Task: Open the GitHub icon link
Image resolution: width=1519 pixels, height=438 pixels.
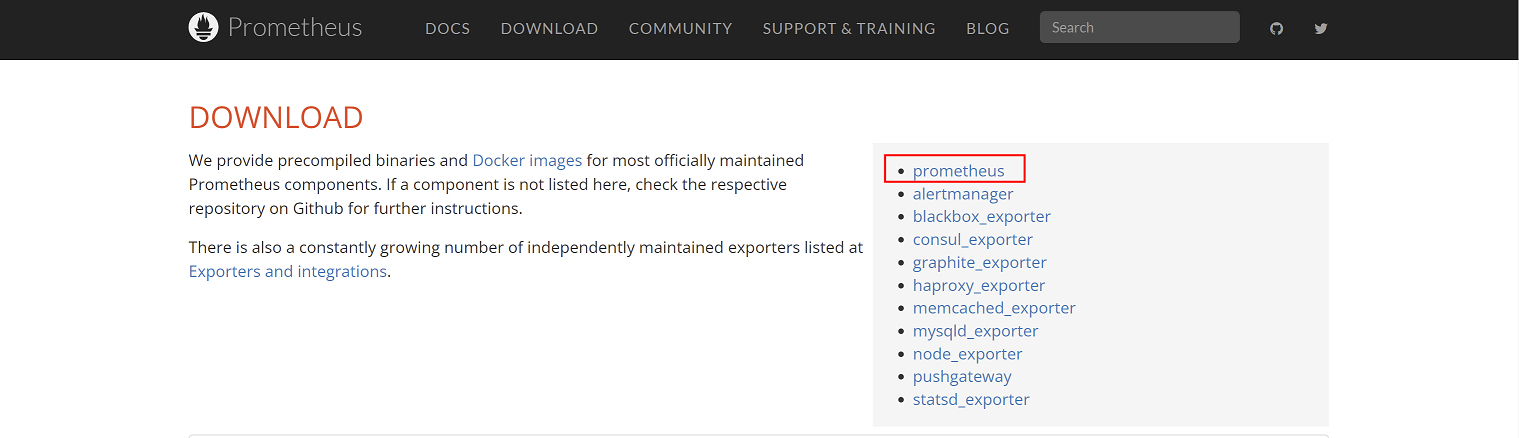Action: coord(1276,29)
